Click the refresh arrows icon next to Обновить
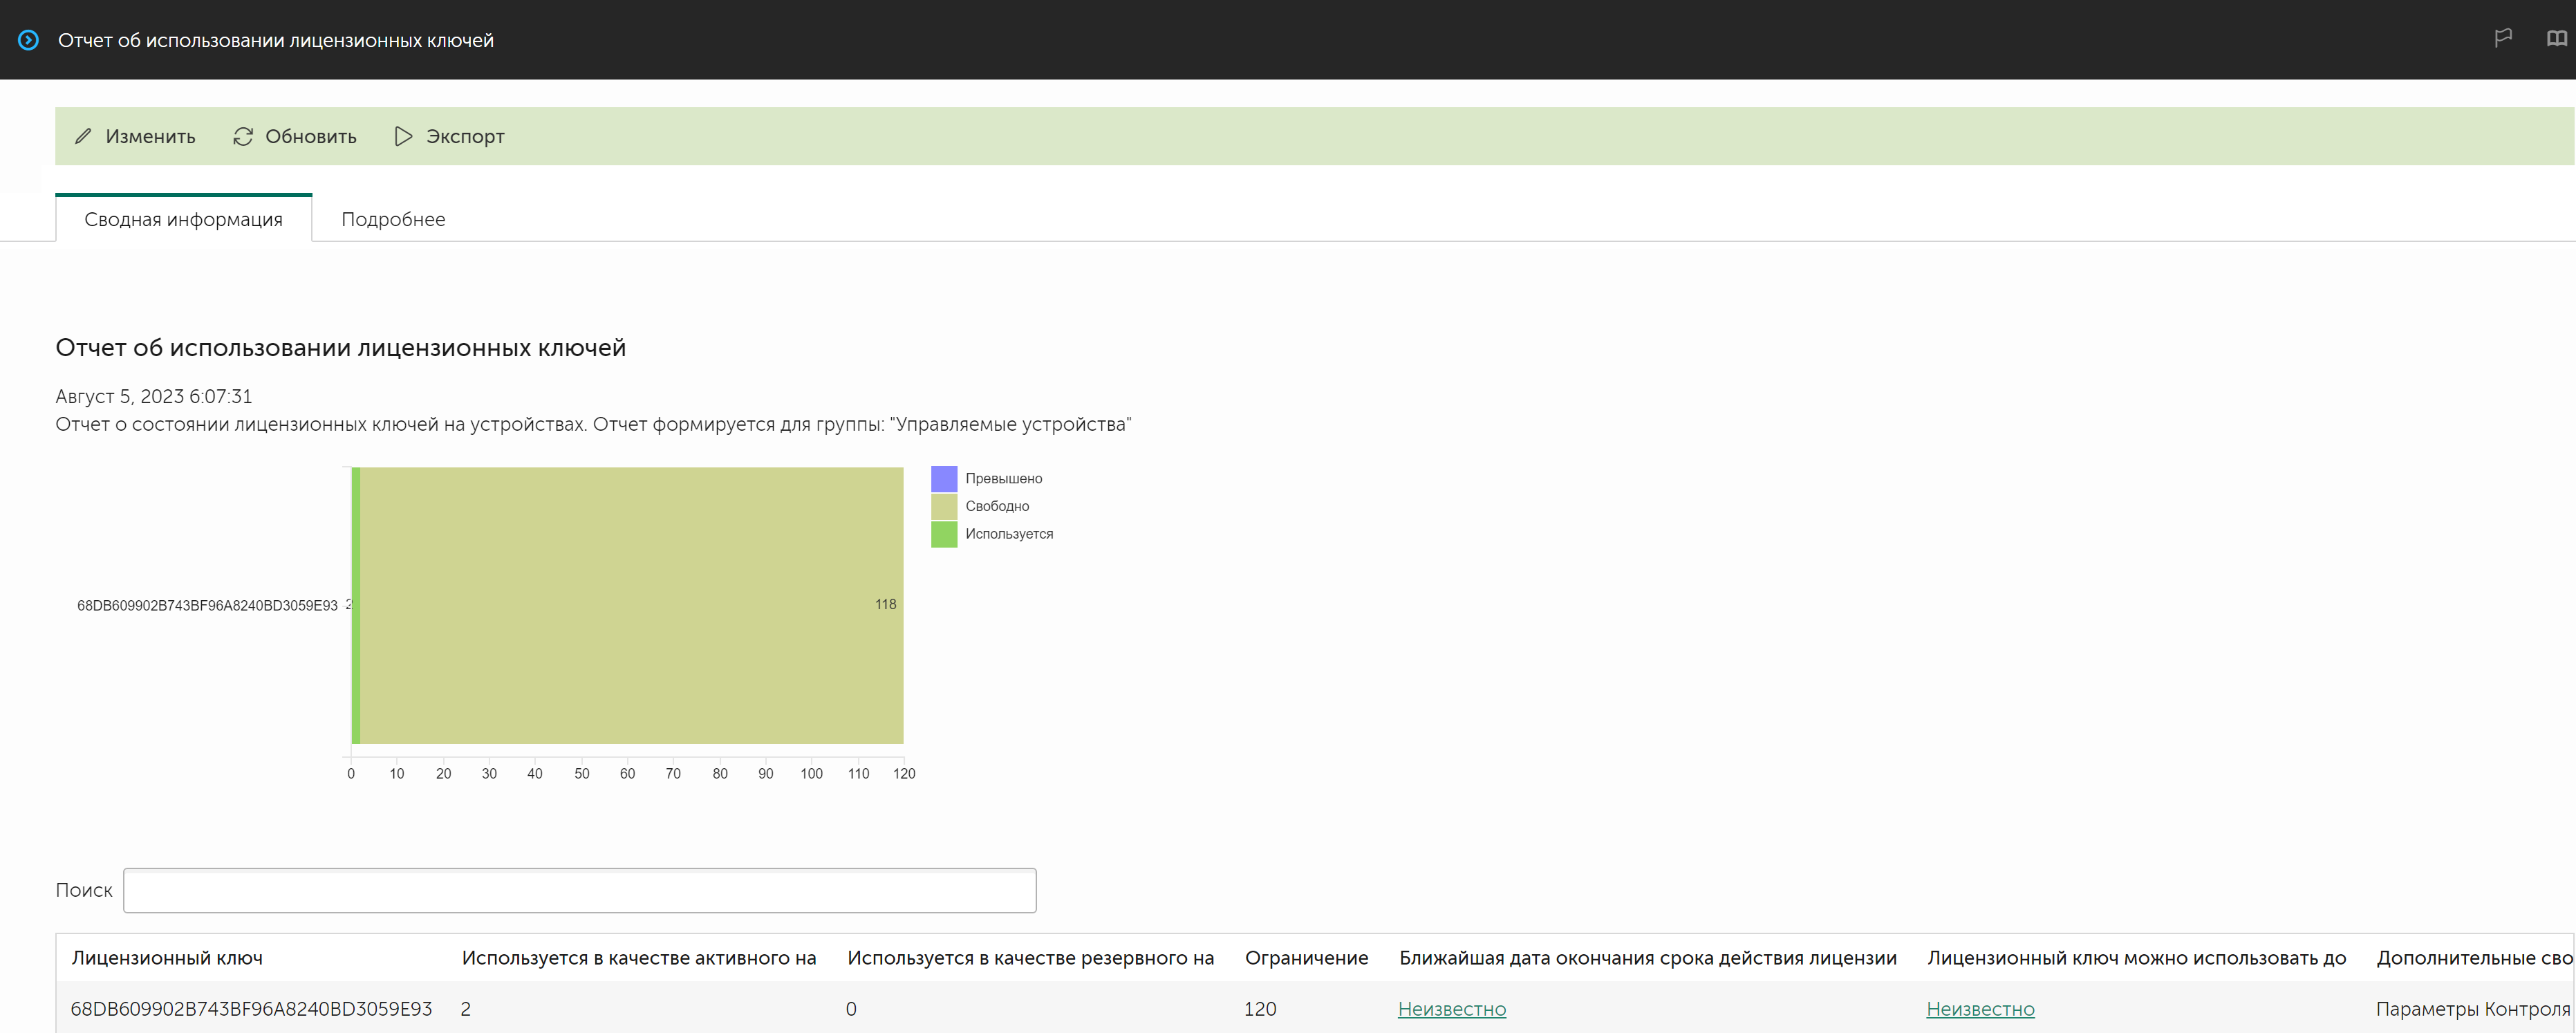 (243, 136)
